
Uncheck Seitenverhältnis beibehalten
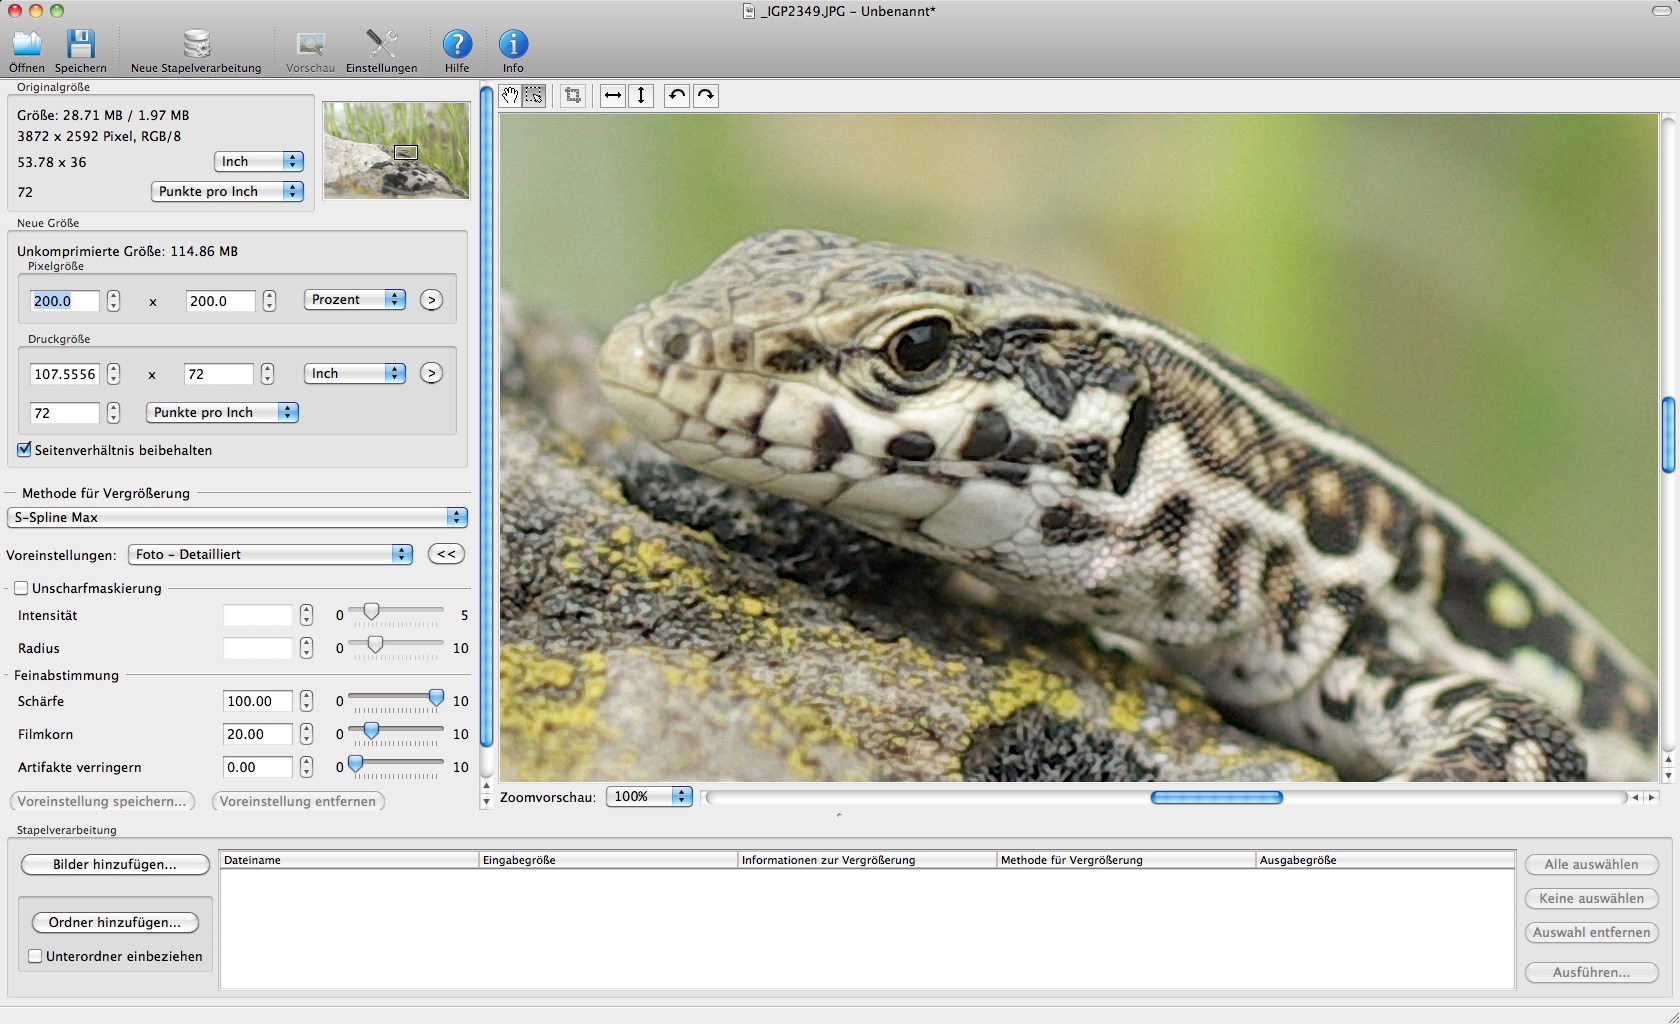coord(24,450)
